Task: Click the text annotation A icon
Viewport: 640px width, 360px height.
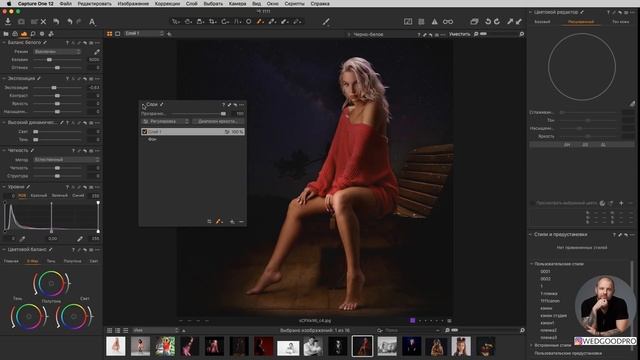Action: (92, 22)
